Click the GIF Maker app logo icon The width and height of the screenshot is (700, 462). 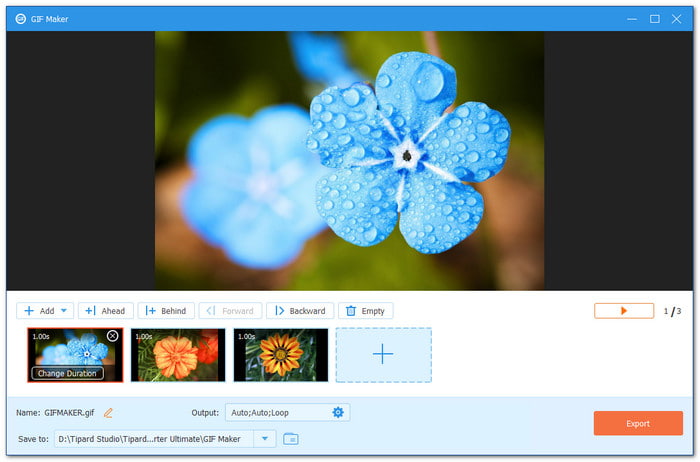21,19
